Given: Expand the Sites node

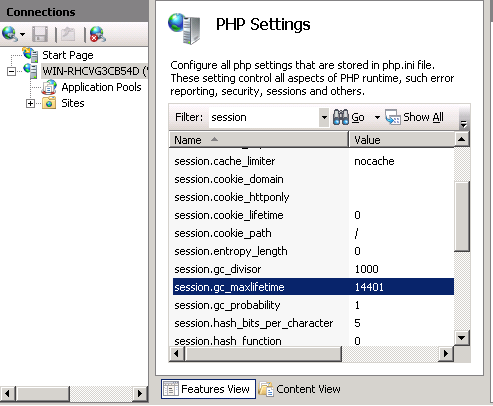Looking at the screenshot, I should (30, 103).
